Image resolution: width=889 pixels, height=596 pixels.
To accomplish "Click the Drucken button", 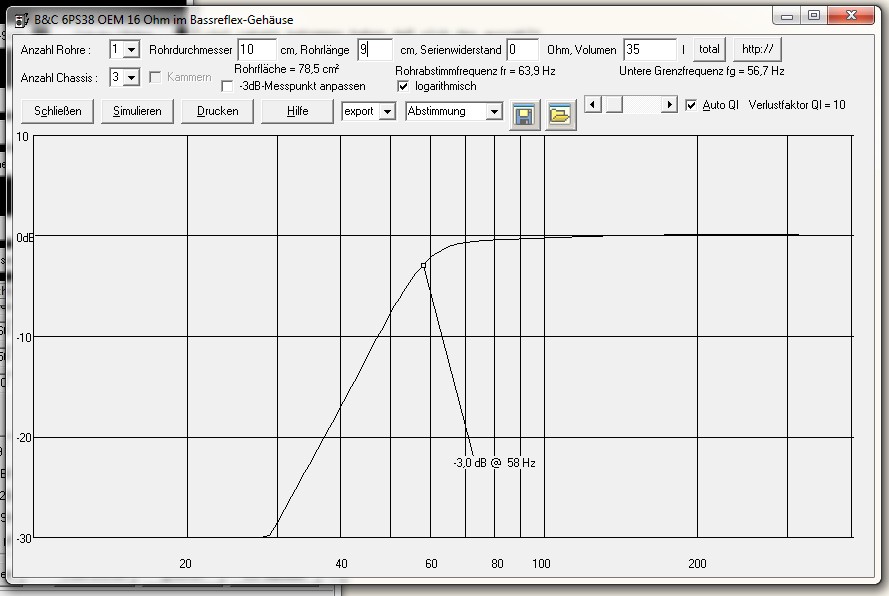I will point(217,111).
